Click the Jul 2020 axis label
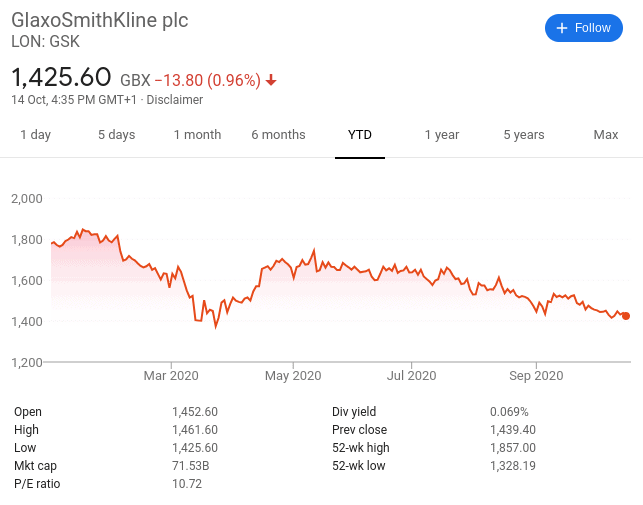This screenshot has width=643, height=505. point(411,375)
